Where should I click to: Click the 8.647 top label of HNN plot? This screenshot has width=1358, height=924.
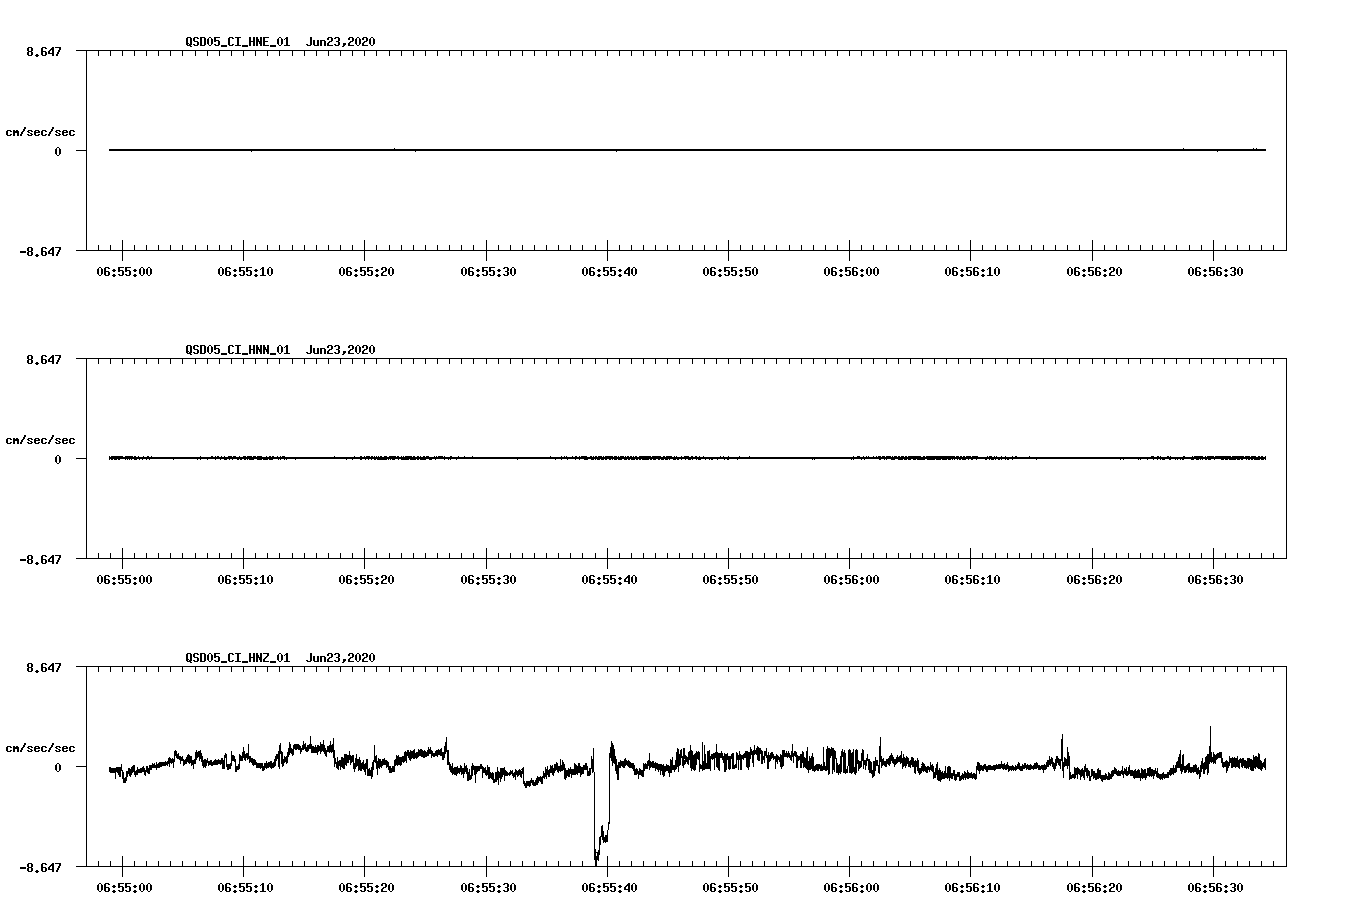[x=43, y=359]
